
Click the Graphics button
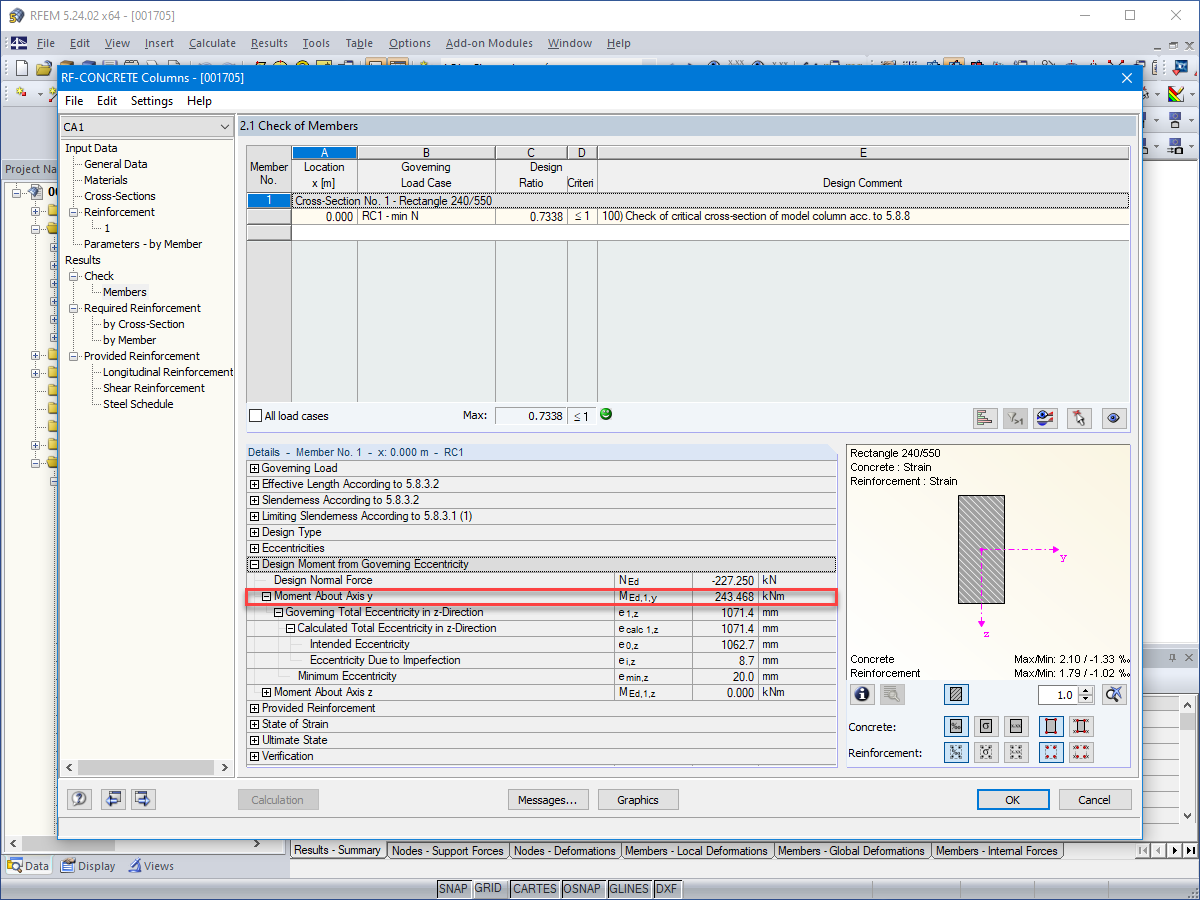coord(638,799)
